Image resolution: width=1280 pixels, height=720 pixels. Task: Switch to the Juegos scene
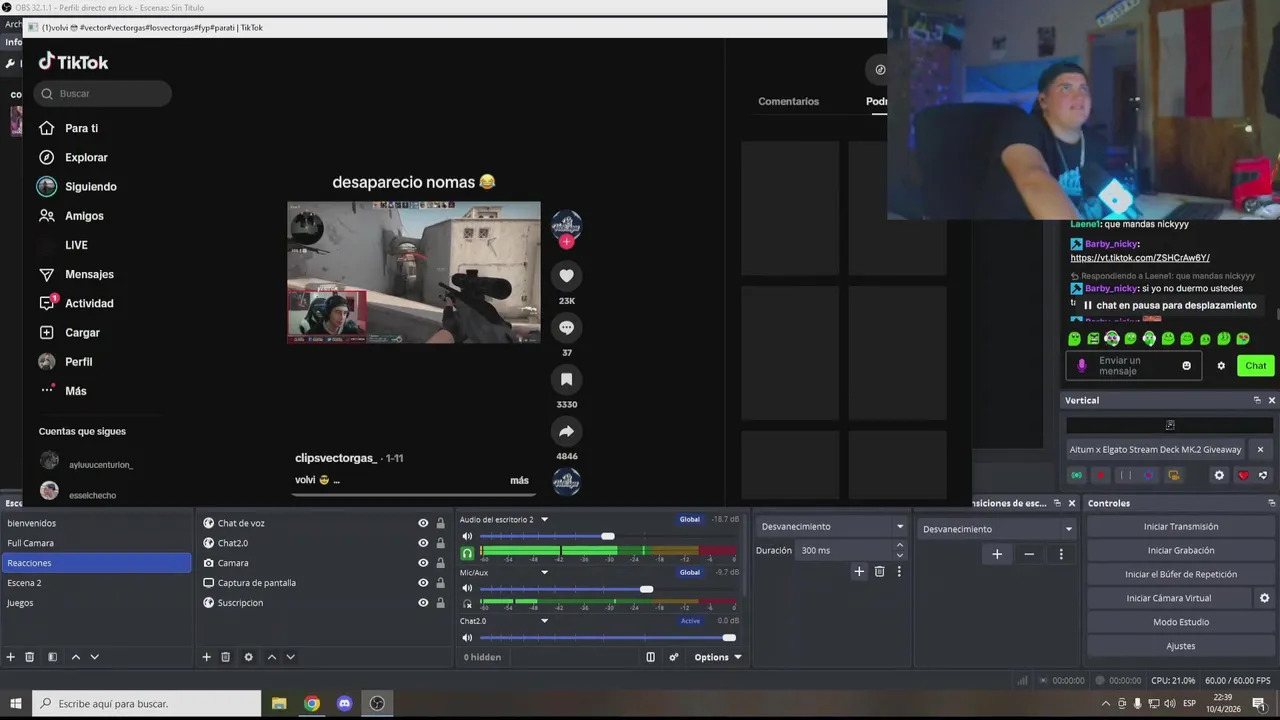pos(96,603)
